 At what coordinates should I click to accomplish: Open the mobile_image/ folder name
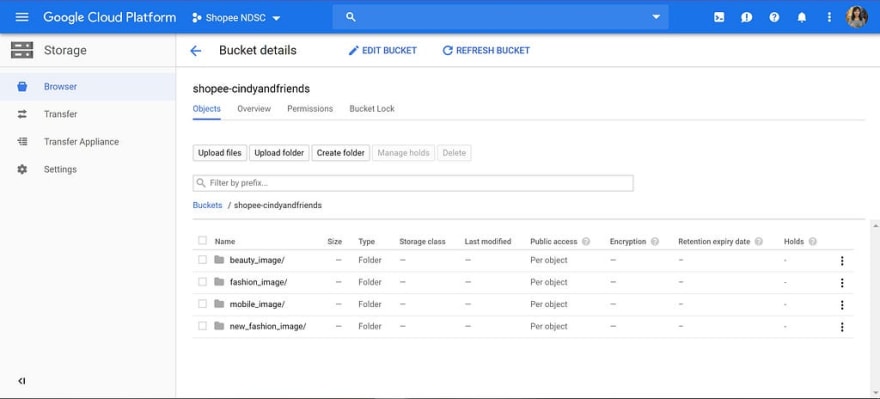[257, 304]
